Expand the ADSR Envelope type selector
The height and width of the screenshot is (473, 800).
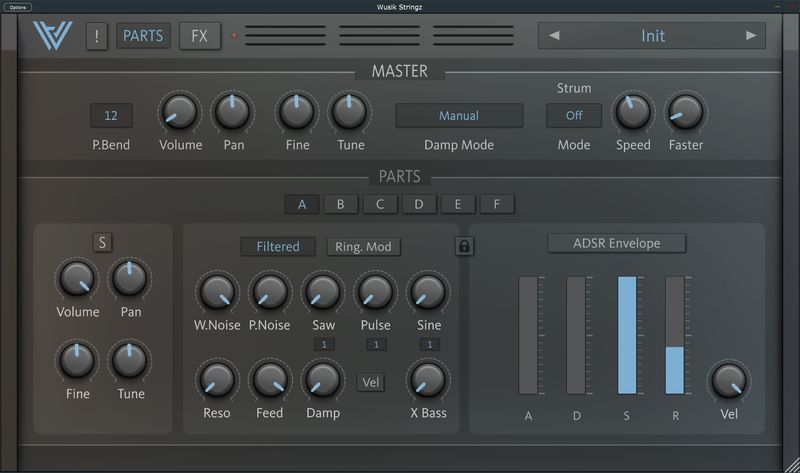[616, 243]
